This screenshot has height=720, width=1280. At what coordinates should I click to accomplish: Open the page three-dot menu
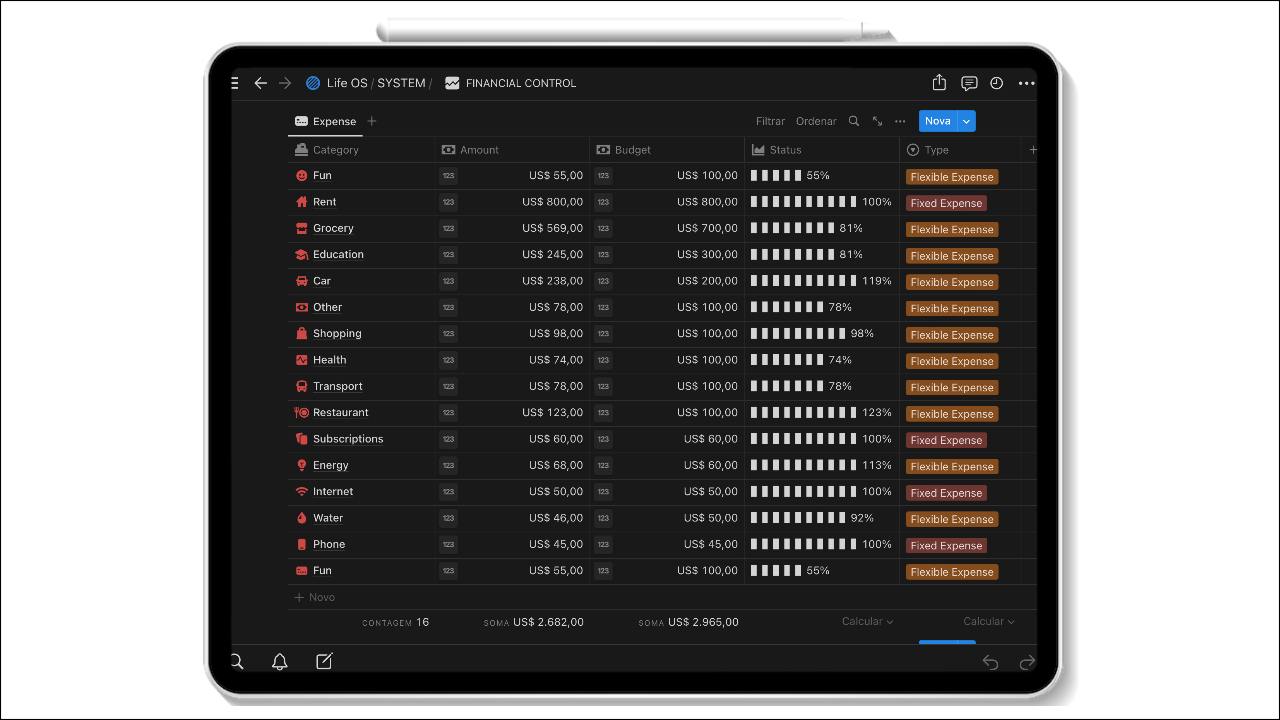1027,83
